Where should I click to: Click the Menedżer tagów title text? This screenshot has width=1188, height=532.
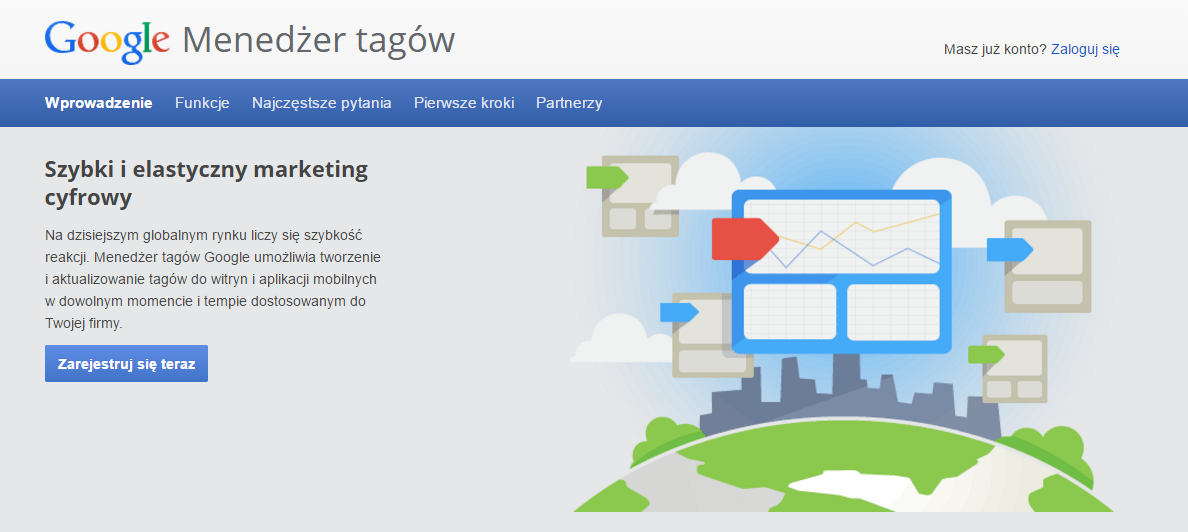coord(319,42)
